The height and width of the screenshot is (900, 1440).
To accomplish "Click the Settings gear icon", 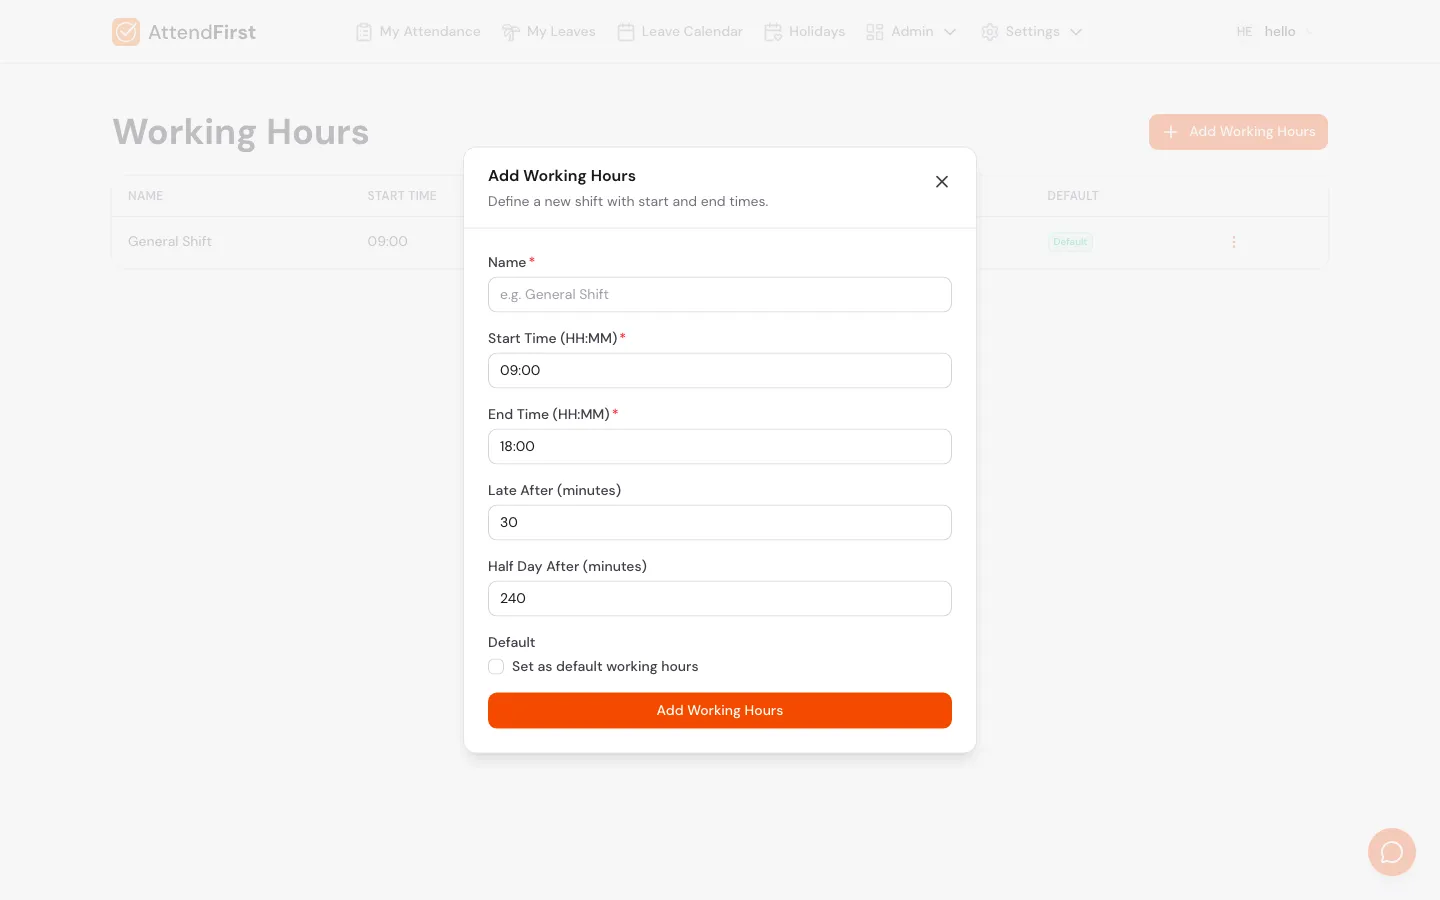I will coord(990,31).
